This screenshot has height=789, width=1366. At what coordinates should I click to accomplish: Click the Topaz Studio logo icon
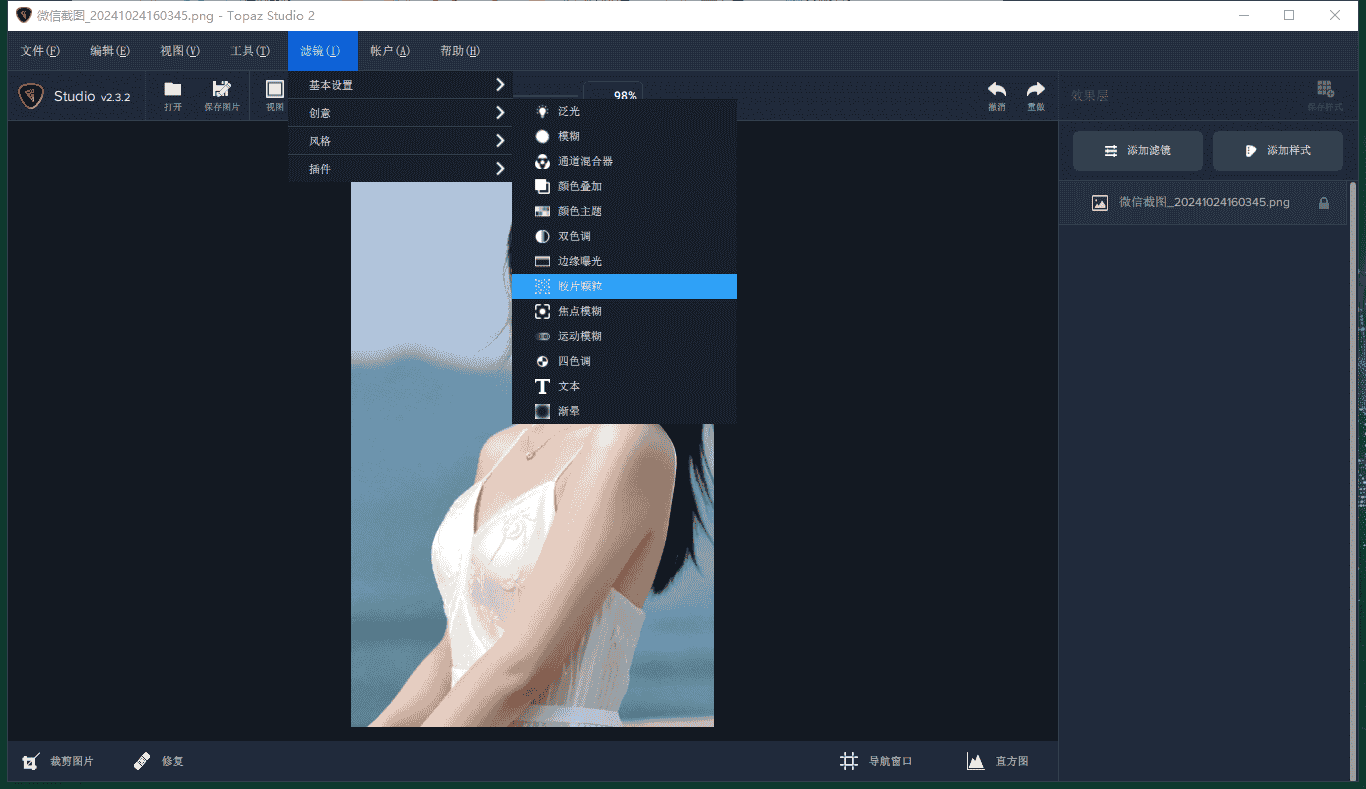pos(30,94)
